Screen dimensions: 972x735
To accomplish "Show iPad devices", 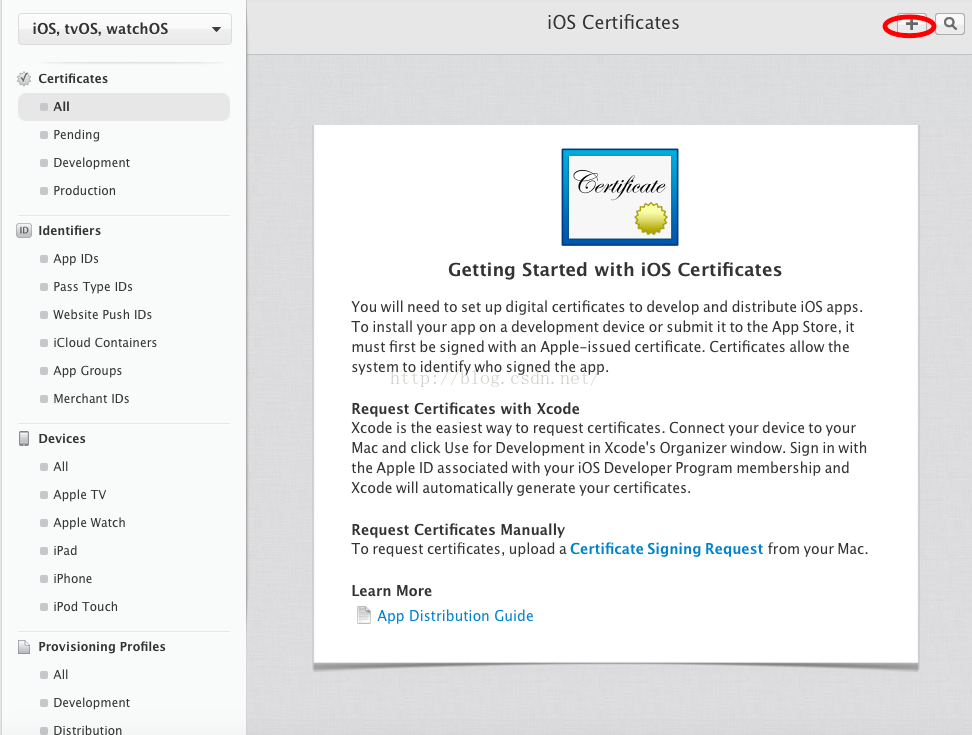I will coord(65,550).
